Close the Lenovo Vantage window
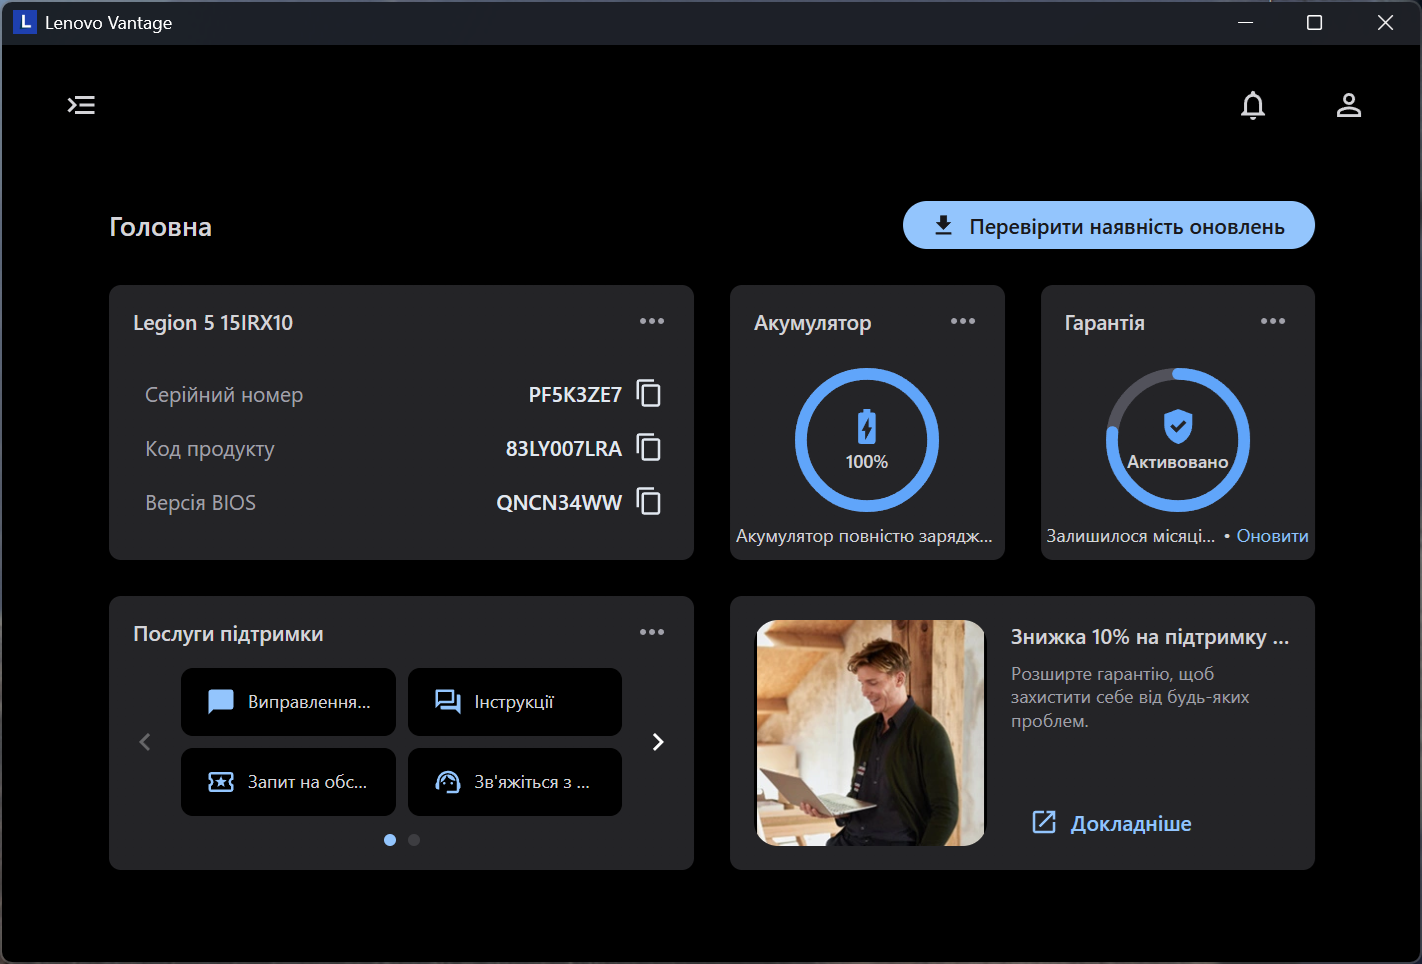Image resolution: width=1422 pixels, height=964 pixels. (1385, 22)
